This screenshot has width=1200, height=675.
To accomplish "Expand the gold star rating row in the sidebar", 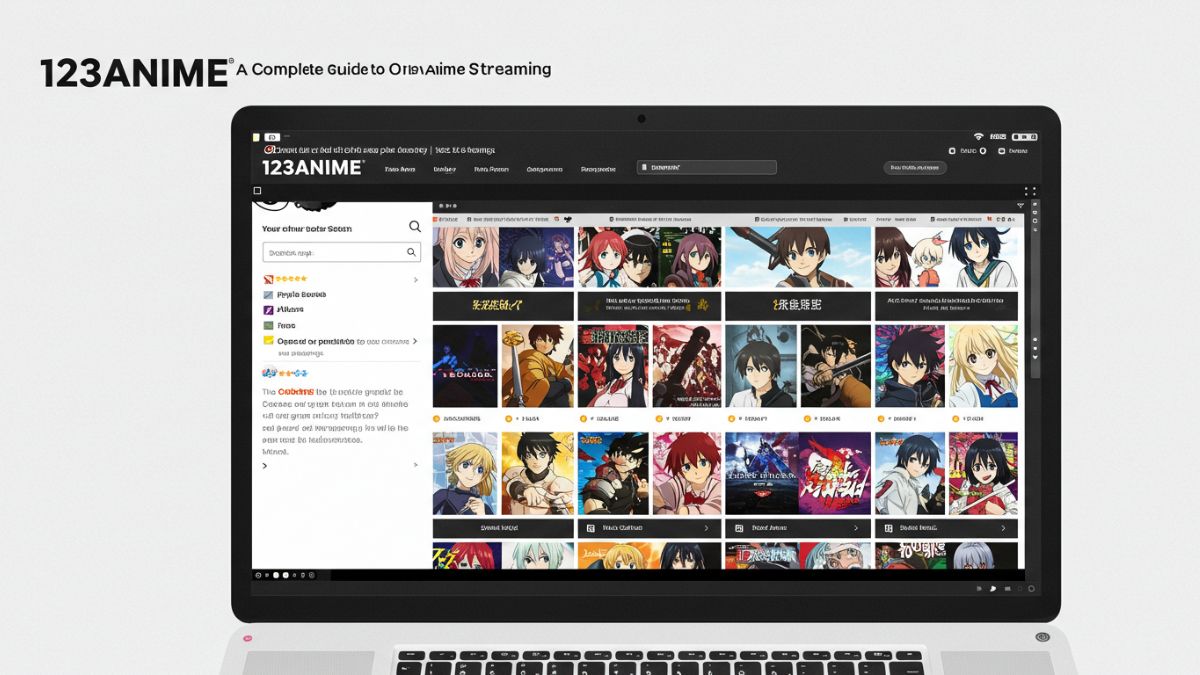I will [415, 280].
